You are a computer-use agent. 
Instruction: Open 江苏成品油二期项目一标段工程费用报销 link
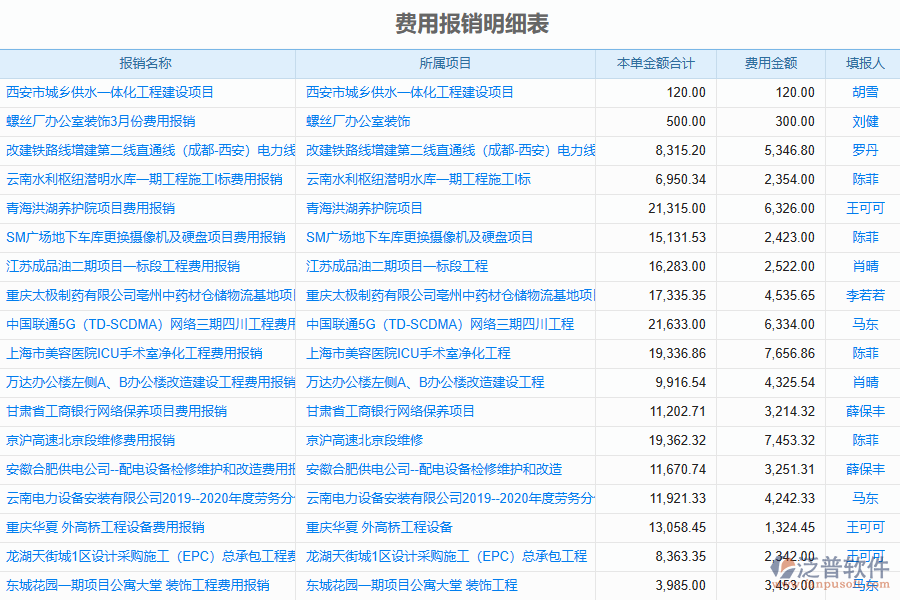point(123,267)
